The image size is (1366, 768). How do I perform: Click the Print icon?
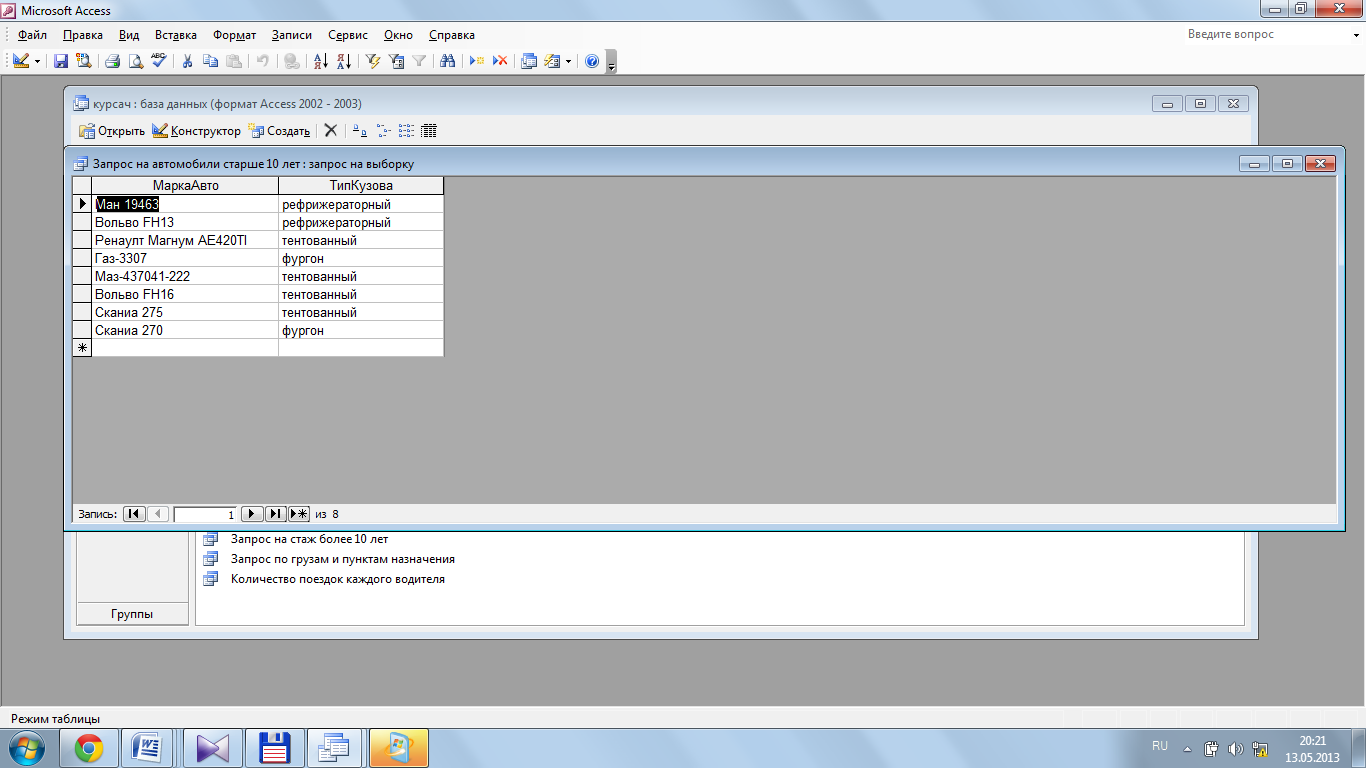tap(113, 61)
